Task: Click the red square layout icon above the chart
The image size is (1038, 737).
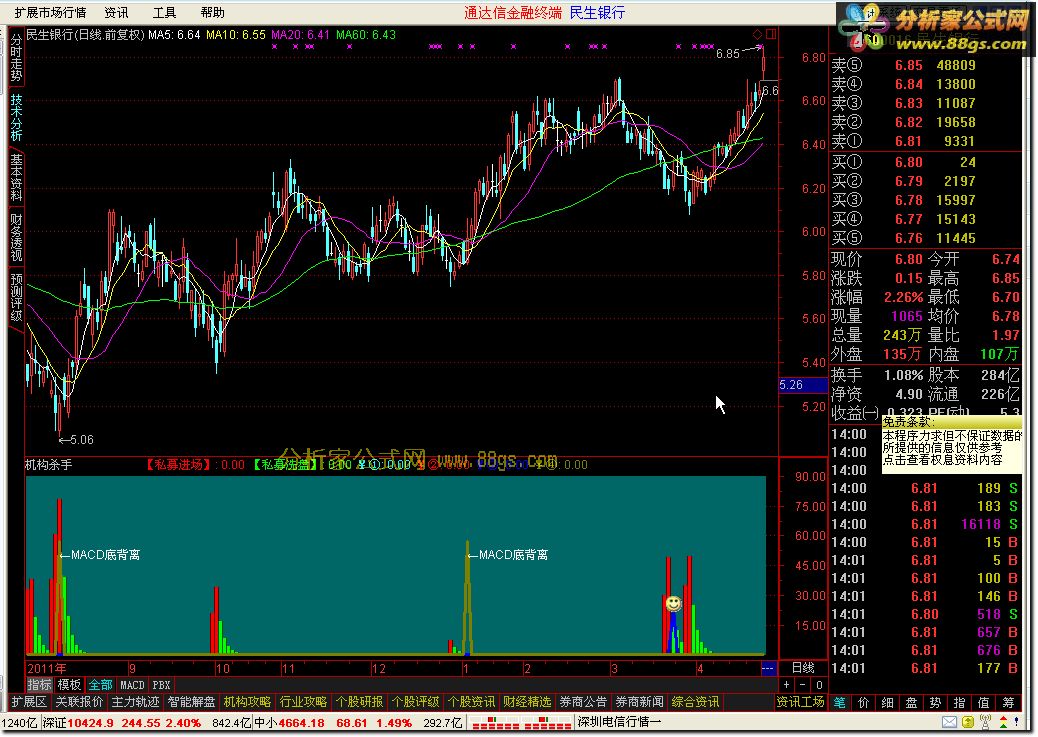Action: [771, 34]
